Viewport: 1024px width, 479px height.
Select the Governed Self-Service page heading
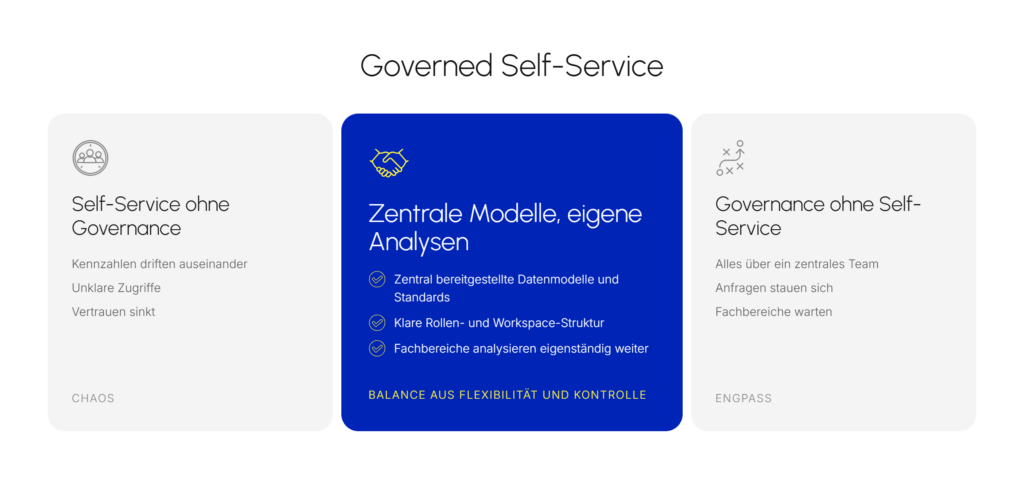pyautogui.click(x=511, y=66)
